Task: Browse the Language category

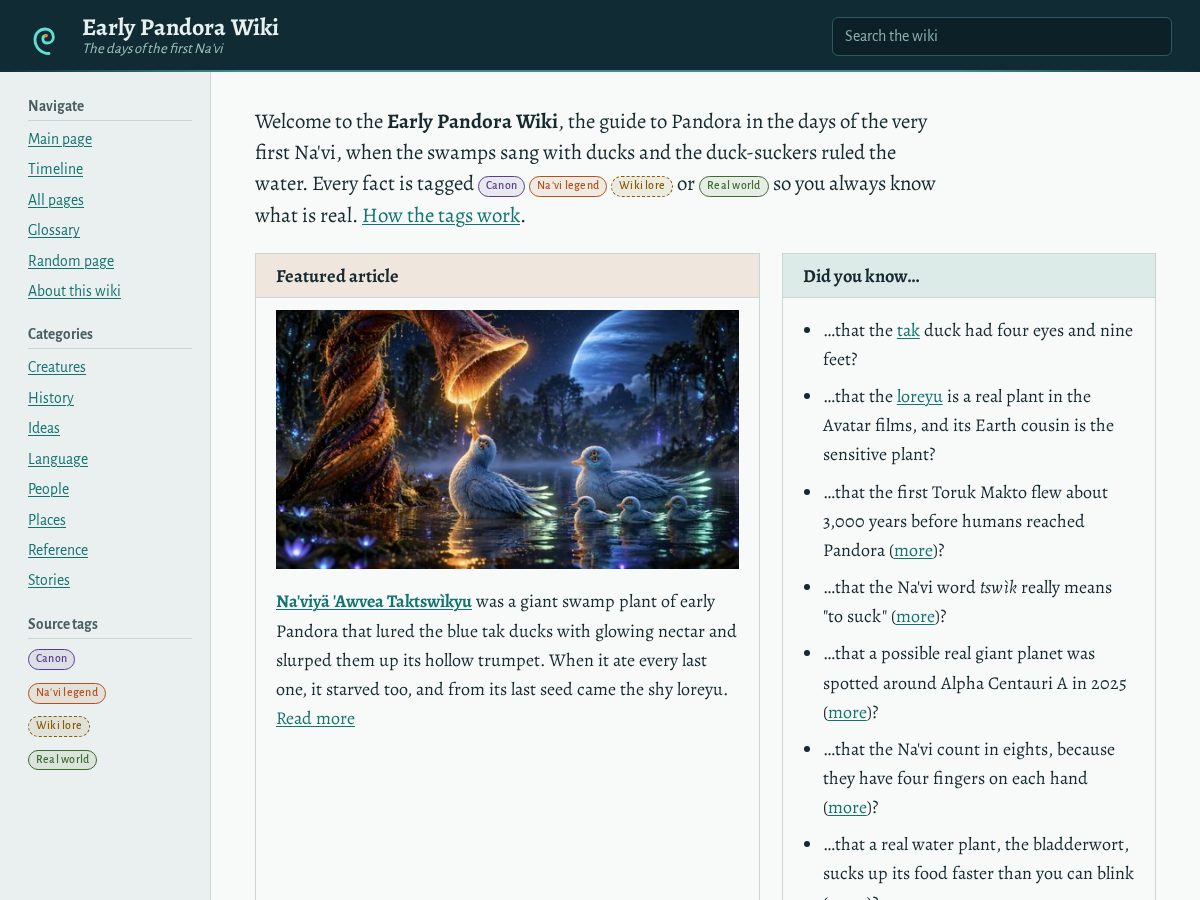Action: point(58,459)
